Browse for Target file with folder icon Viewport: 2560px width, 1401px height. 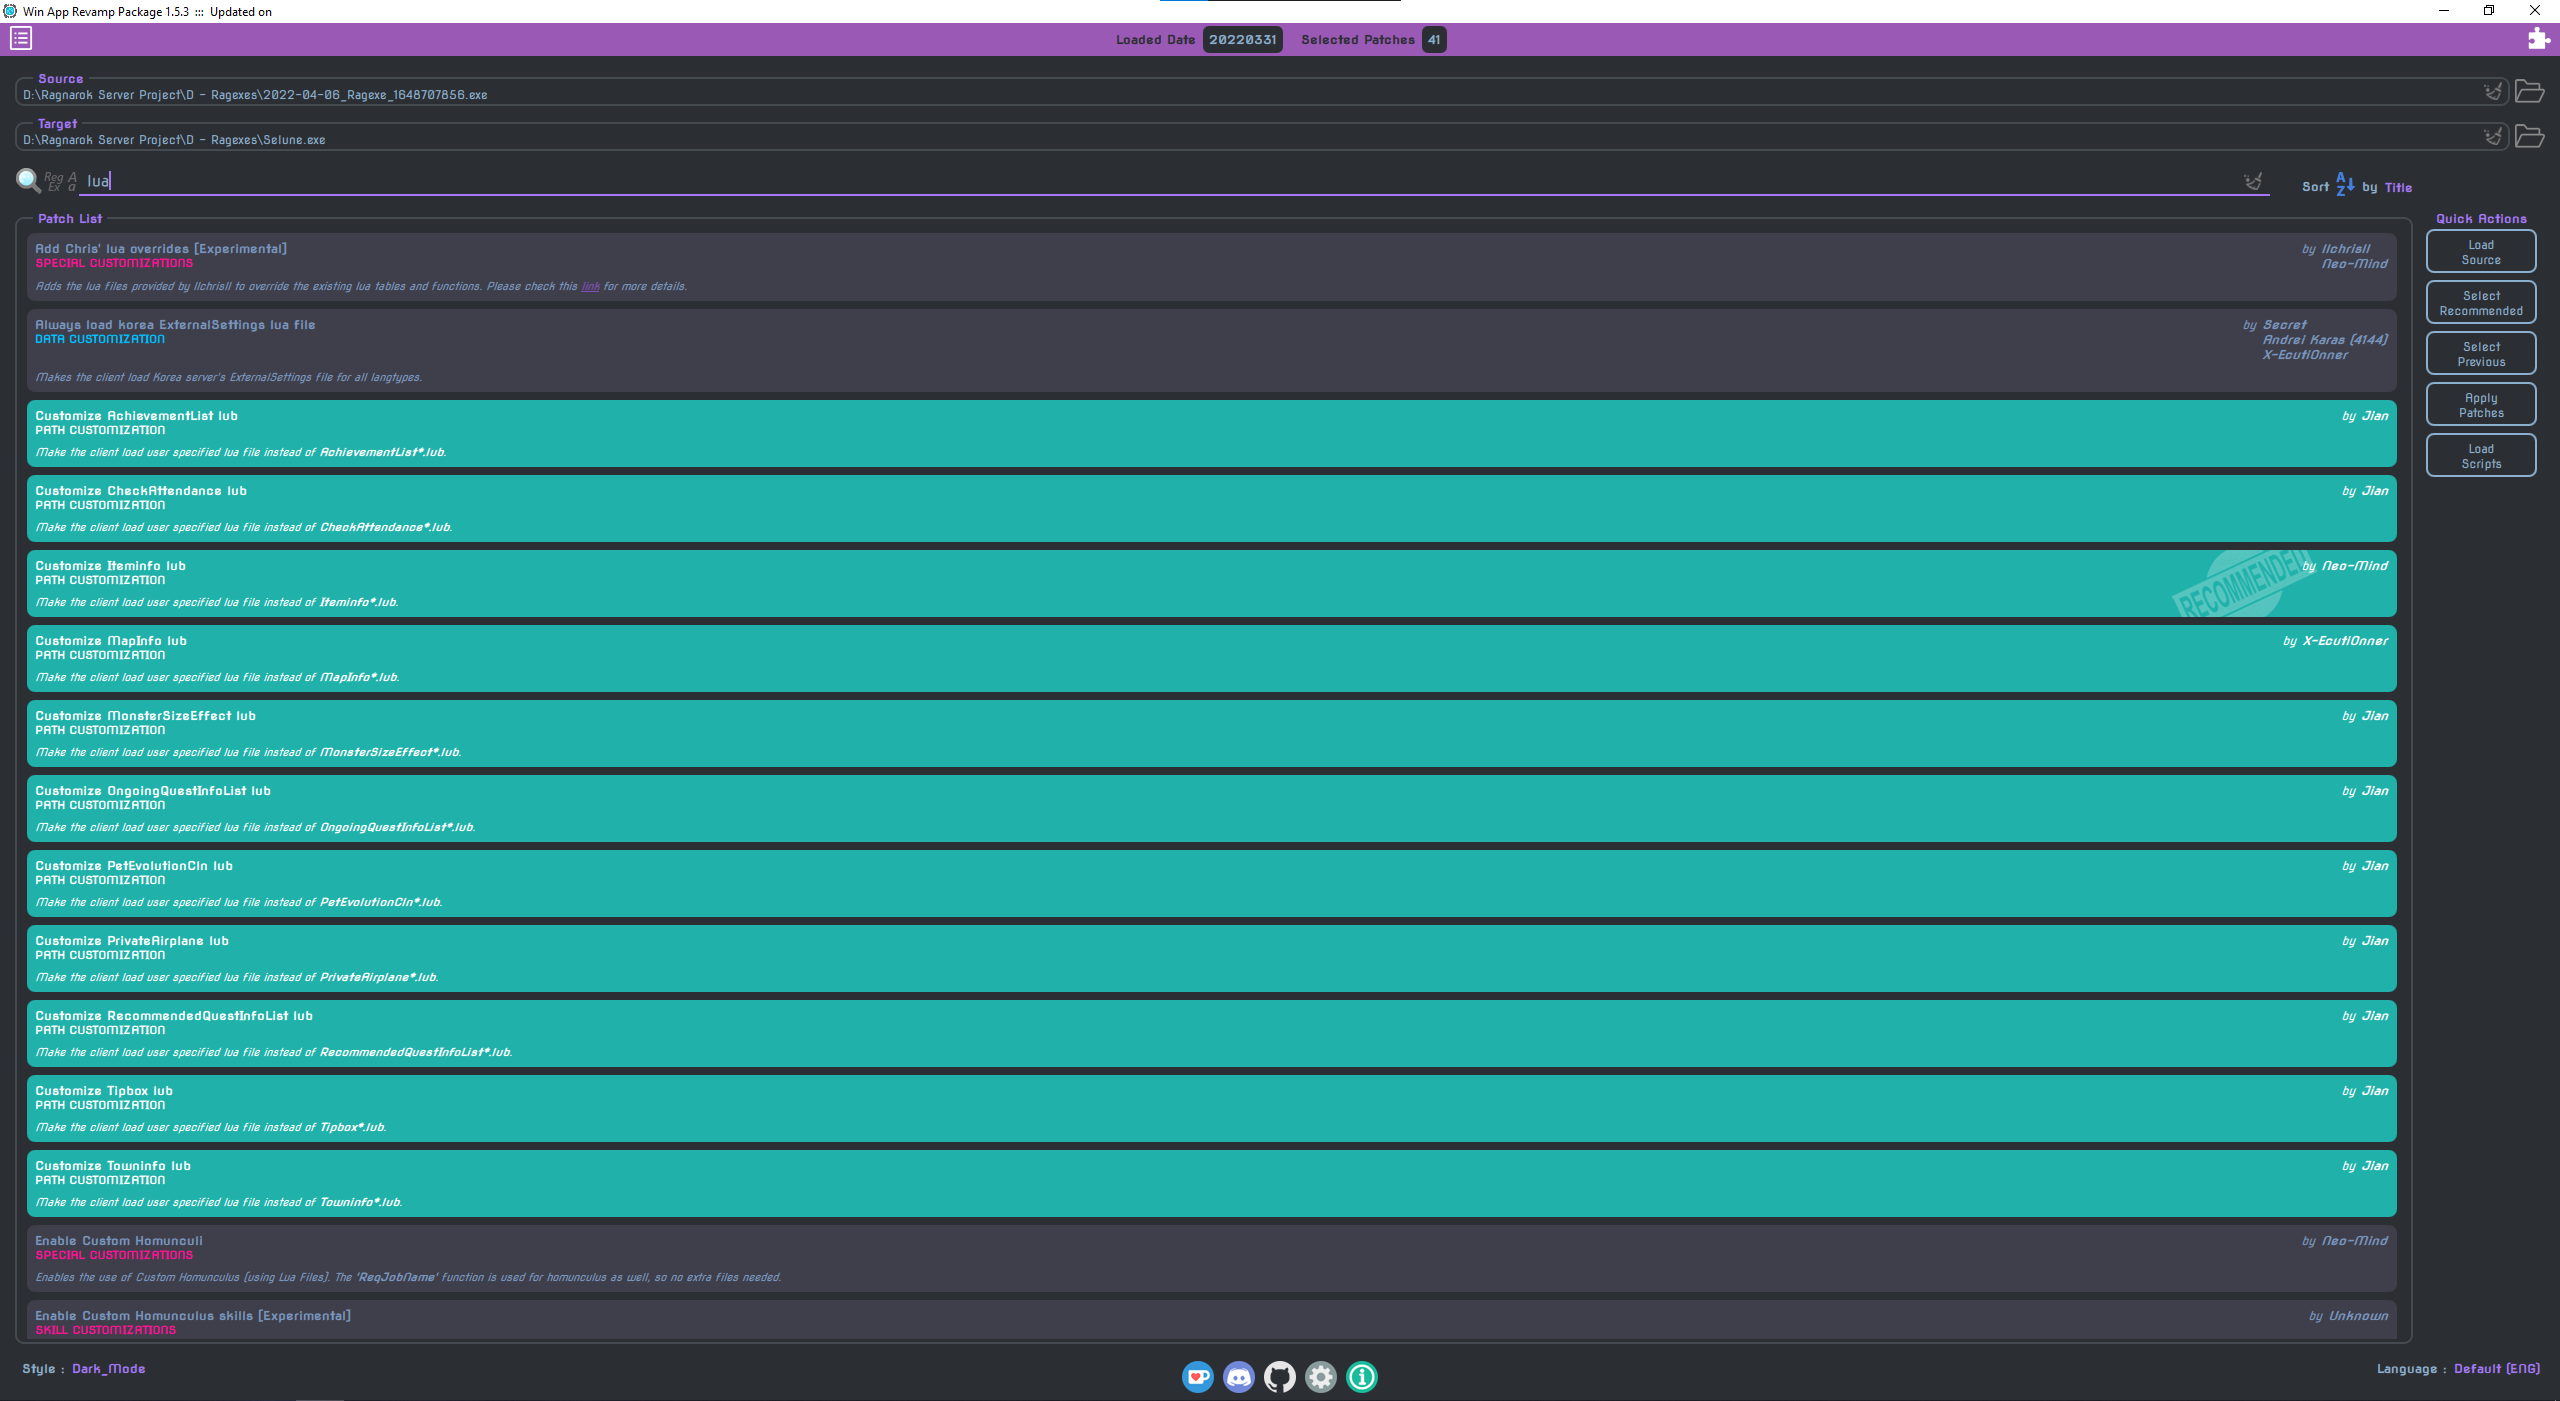2529,136
